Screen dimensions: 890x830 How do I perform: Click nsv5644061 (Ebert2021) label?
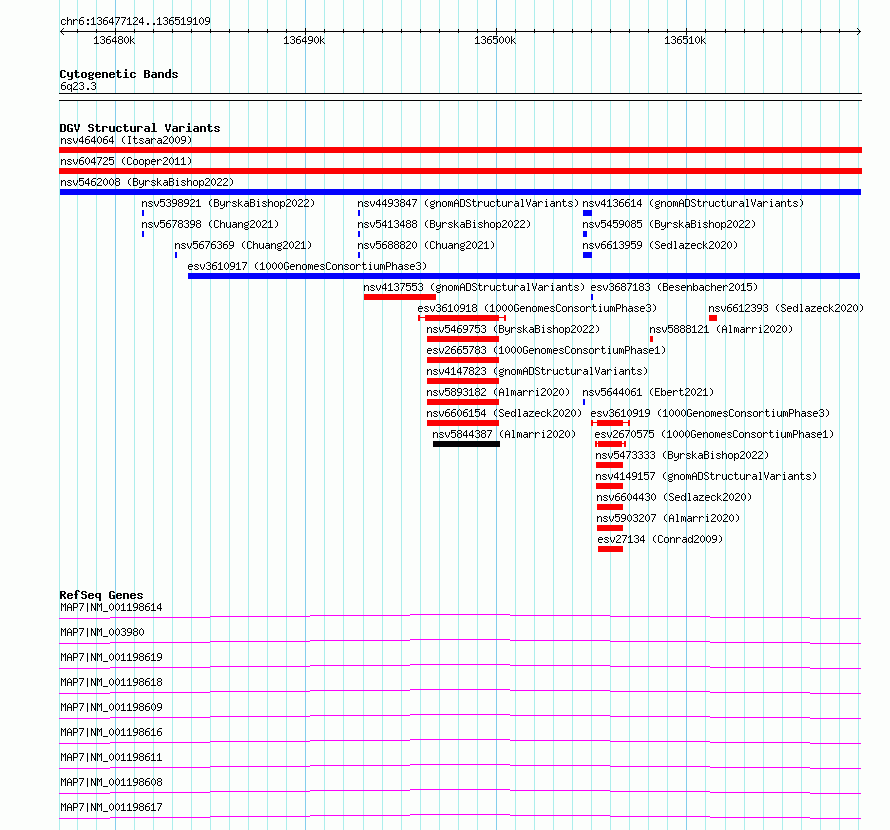coord(648,392)
